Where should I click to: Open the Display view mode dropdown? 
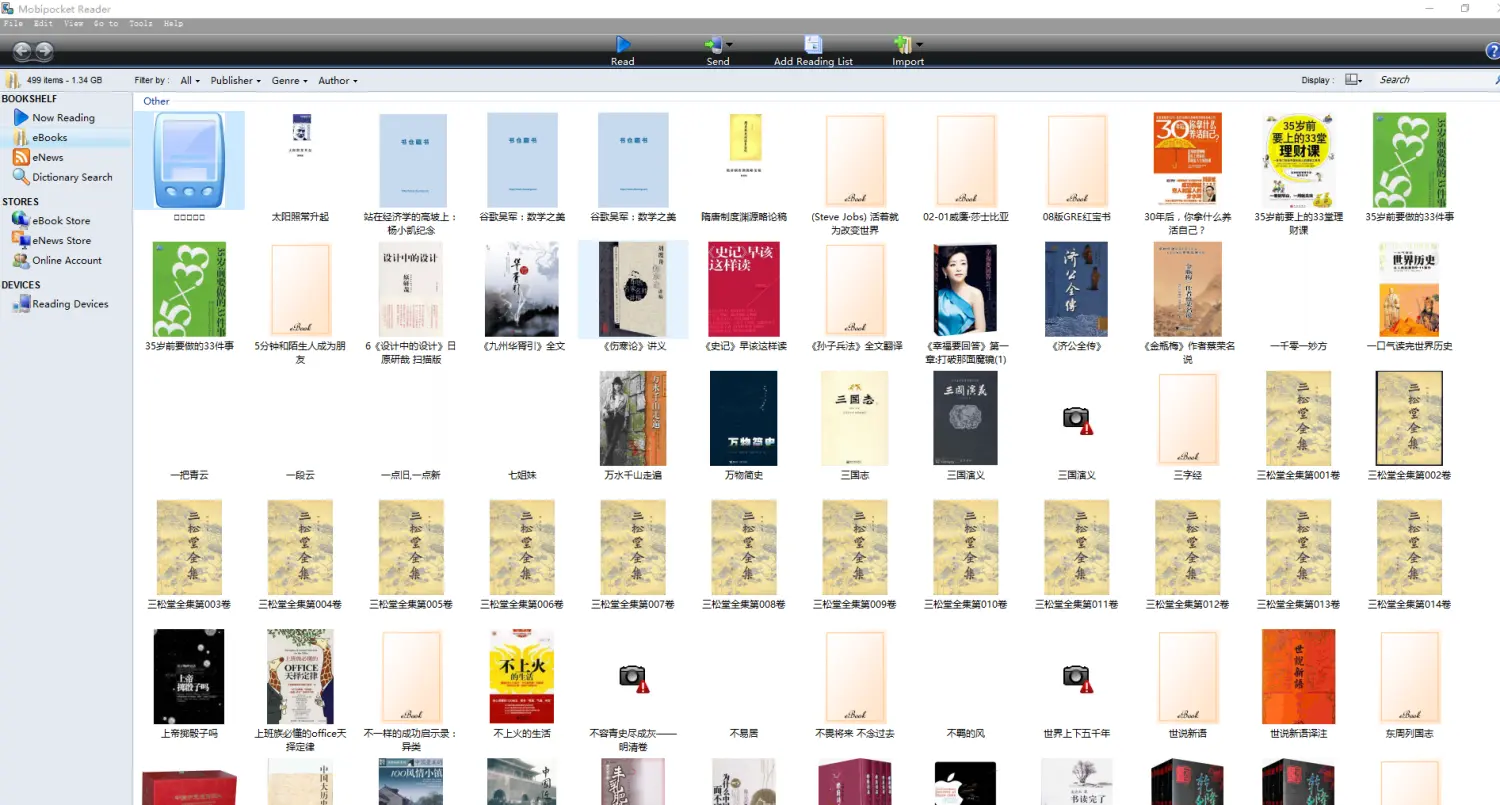[1353, 80]
